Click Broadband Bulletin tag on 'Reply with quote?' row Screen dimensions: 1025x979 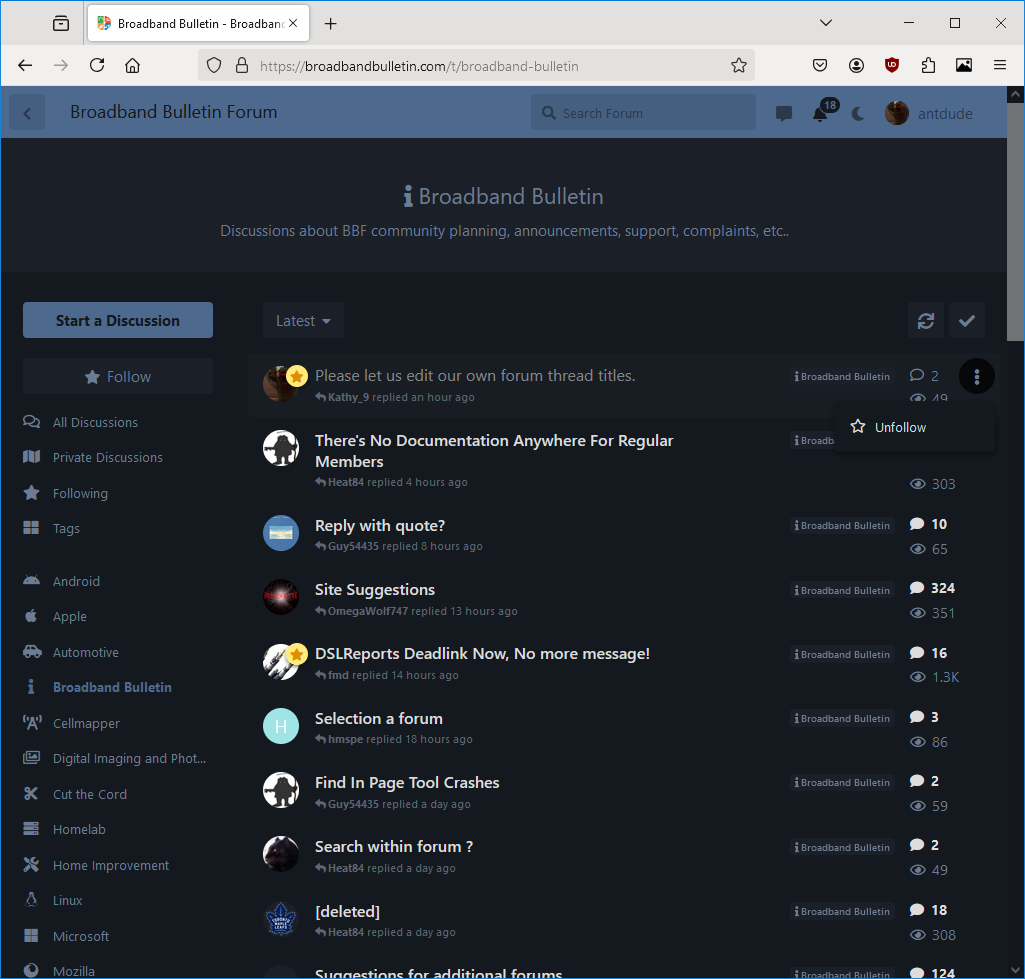(842, 526)
